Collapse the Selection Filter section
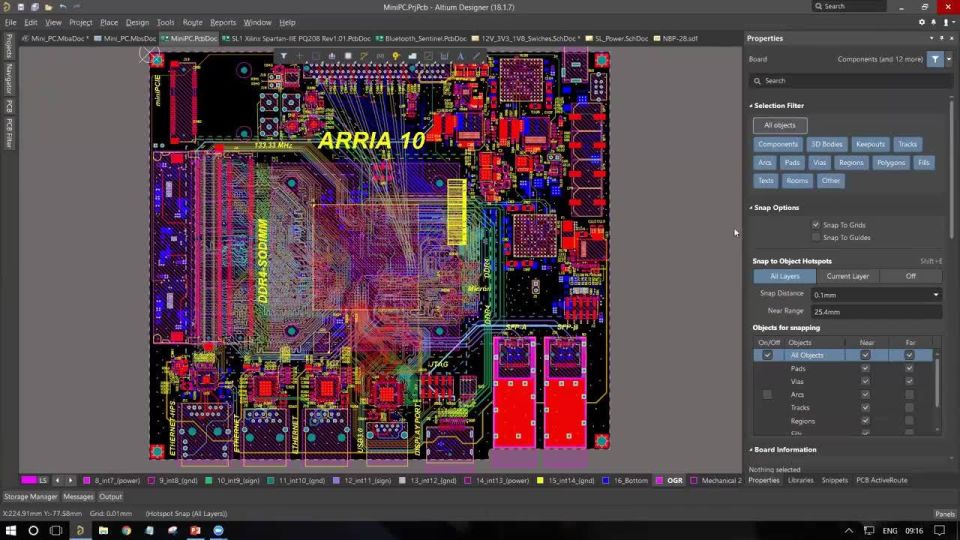 (751, 106)
